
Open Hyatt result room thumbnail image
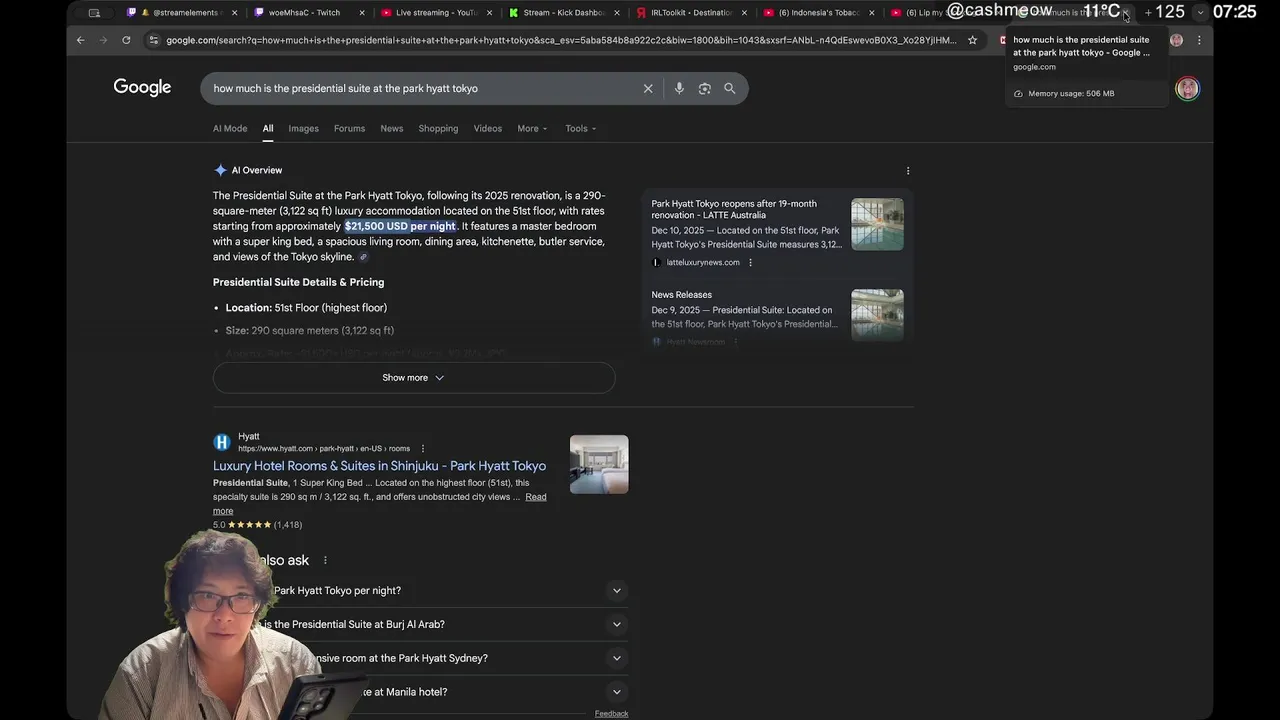[x=599, y=464]
